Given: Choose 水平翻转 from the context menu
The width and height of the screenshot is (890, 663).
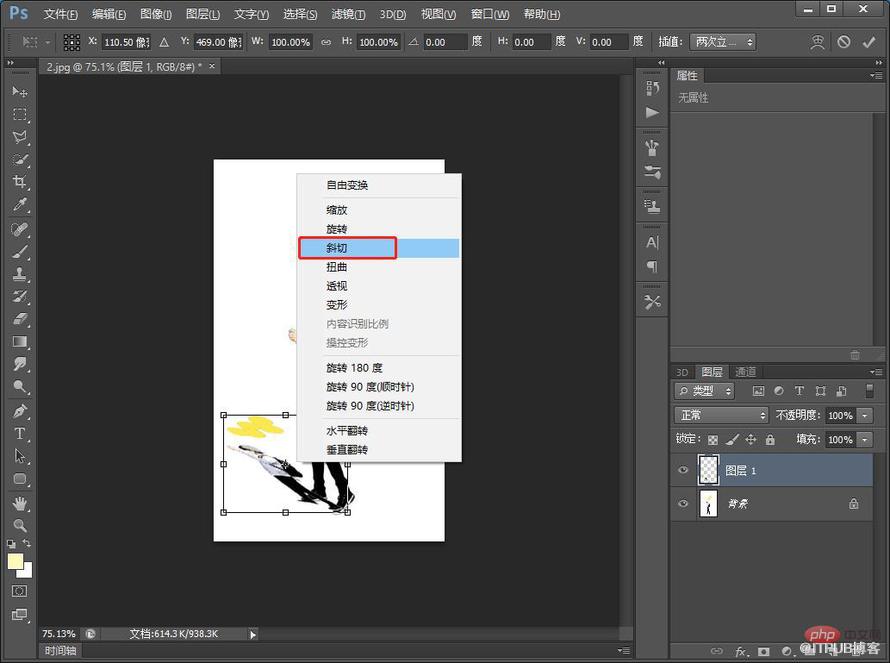Looking at the screenshot, I should click(379, 431).
